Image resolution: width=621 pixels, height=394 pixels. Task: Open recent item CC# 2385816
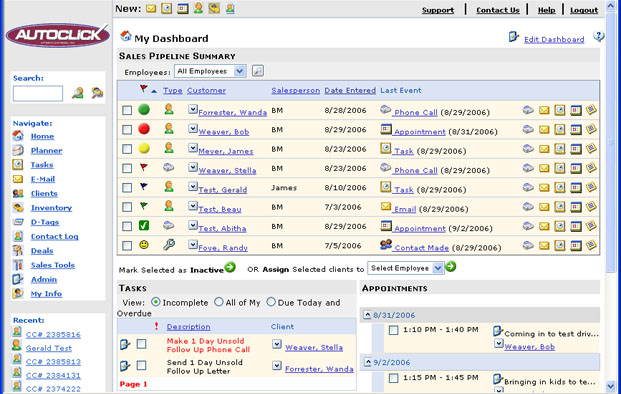pos(53,335)
